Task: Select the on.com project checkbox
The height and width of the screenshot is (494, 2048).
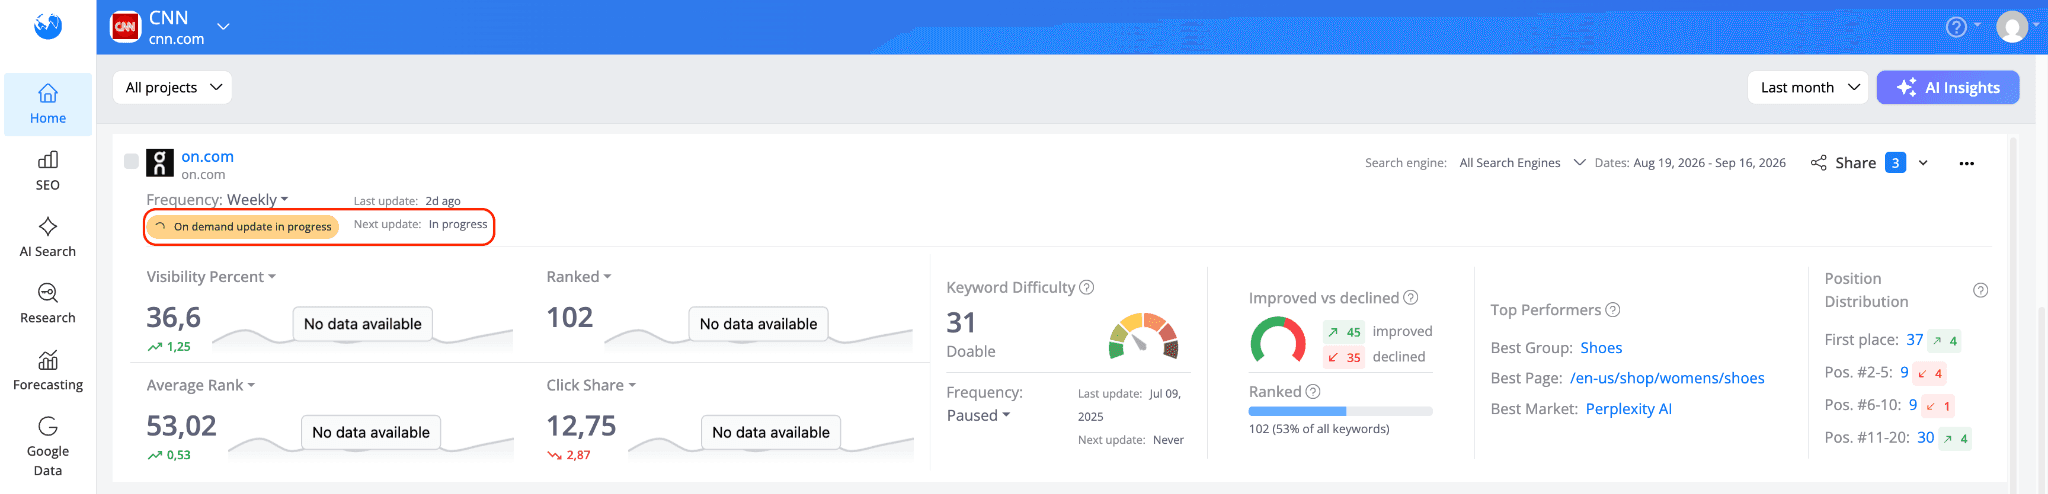Action: 131,161
